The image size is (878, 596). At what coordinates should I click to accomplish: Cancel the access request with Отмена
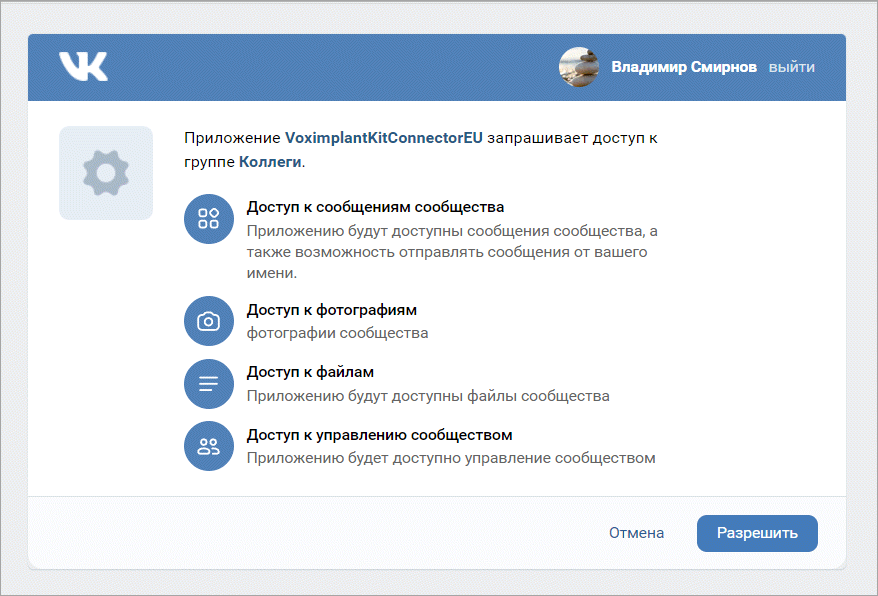coord(637,533)
